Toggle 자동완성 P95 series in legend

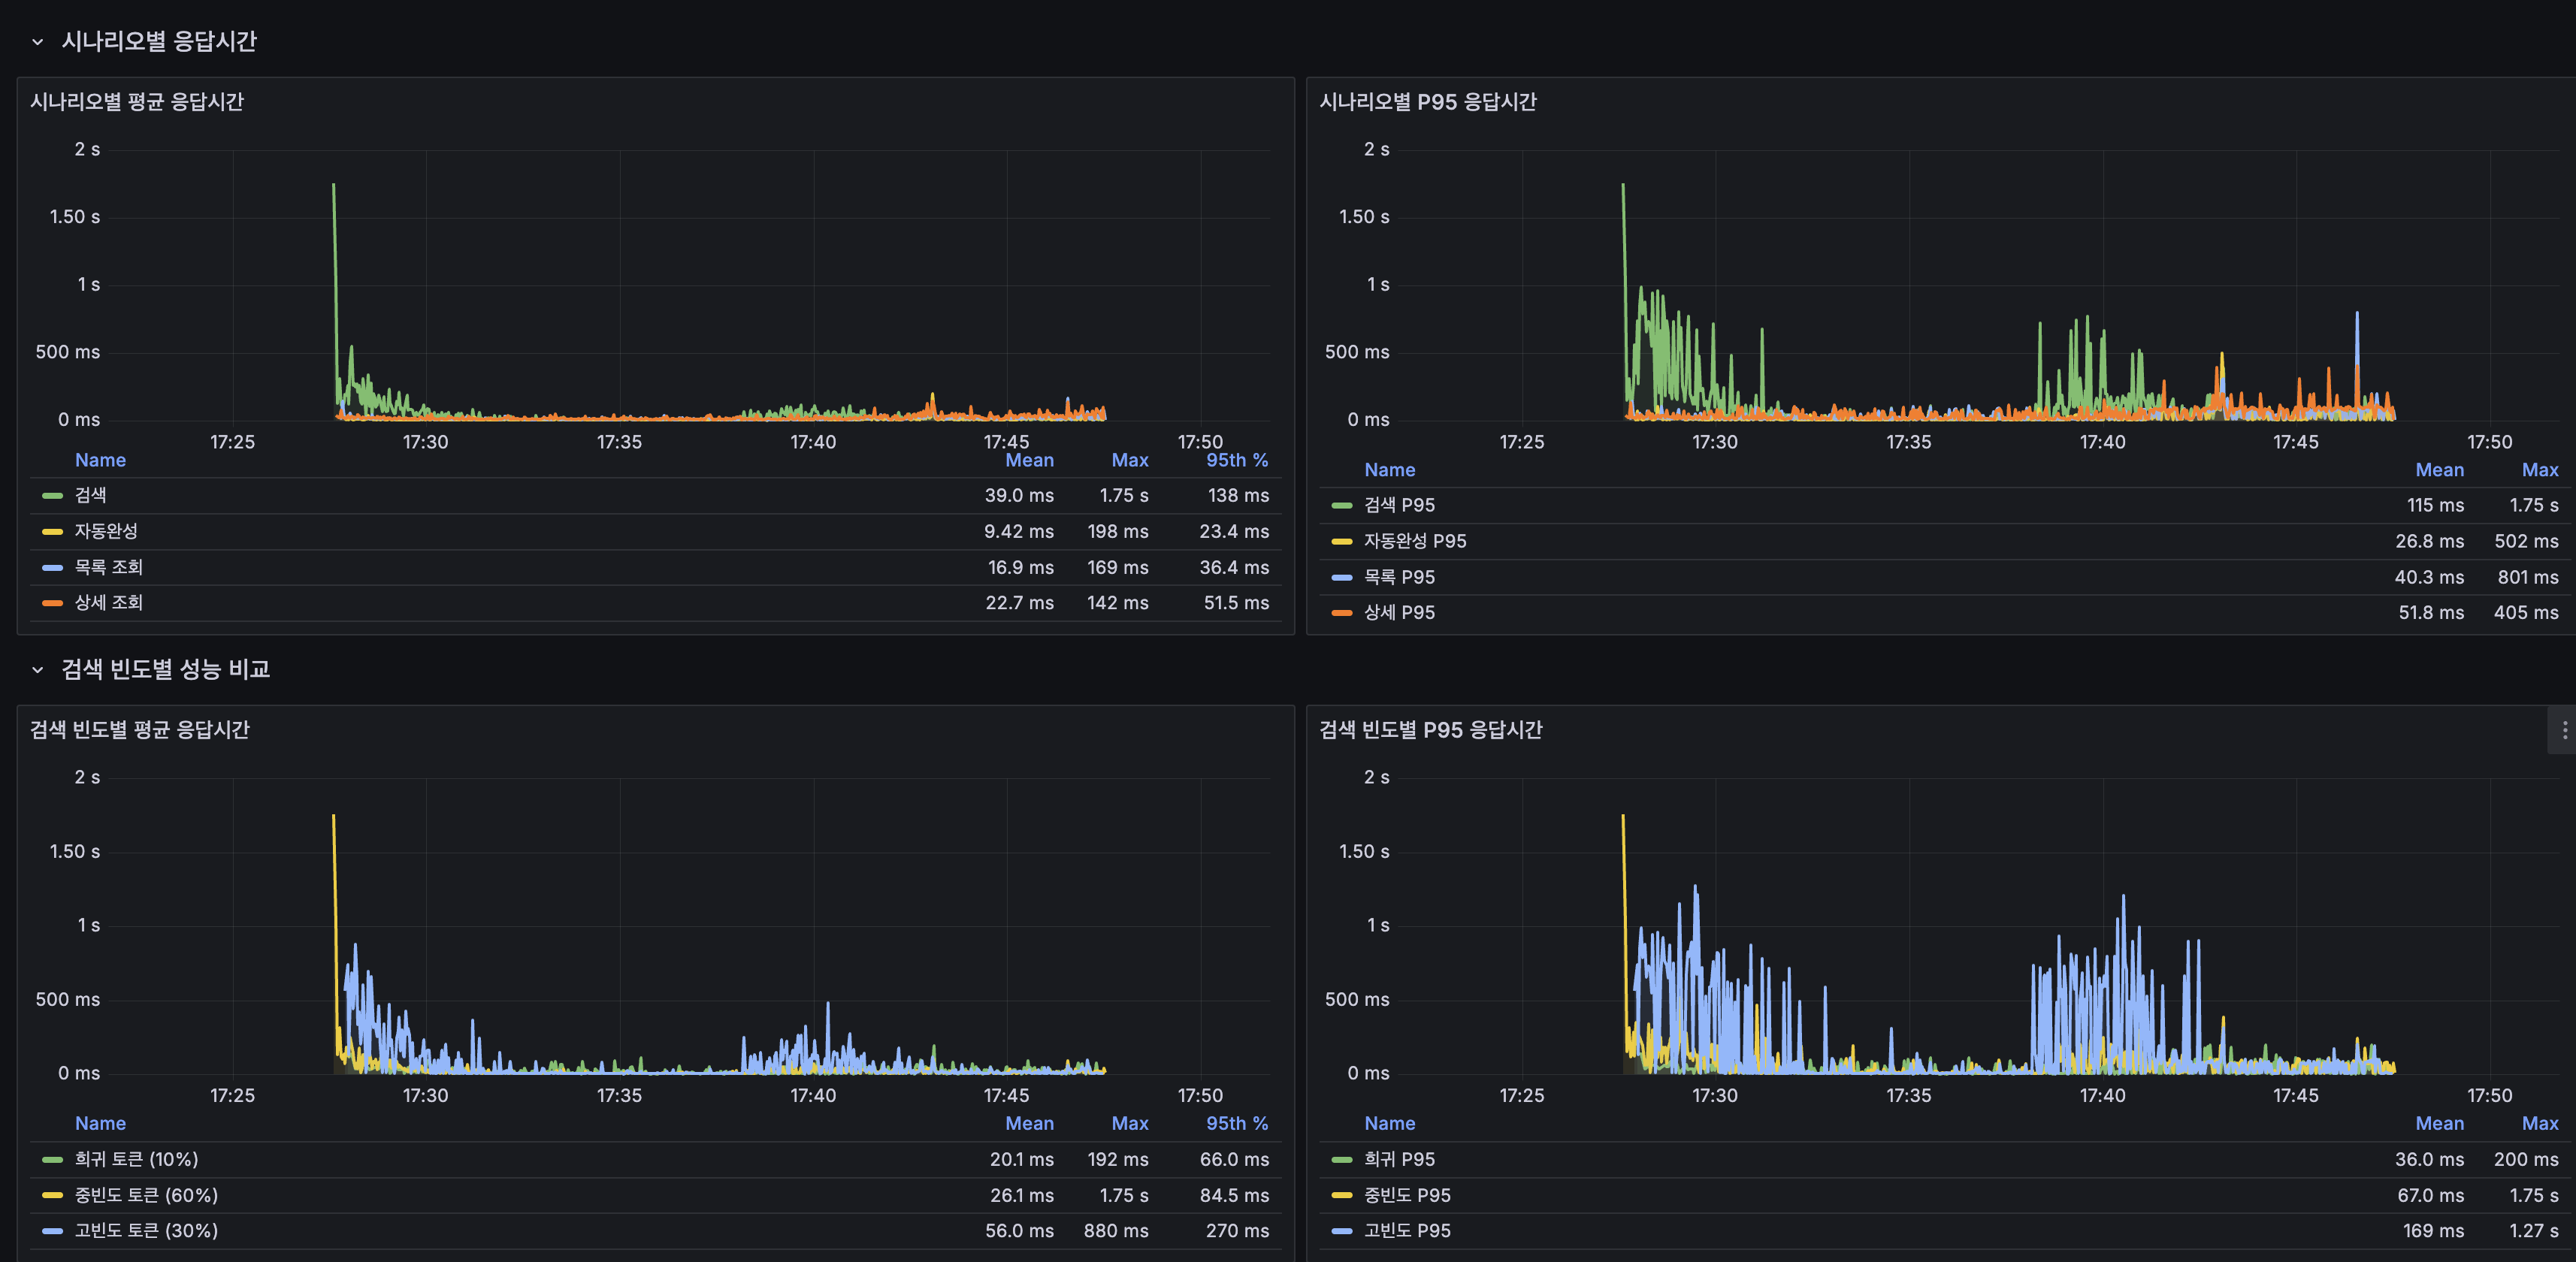pos(1414,541)
